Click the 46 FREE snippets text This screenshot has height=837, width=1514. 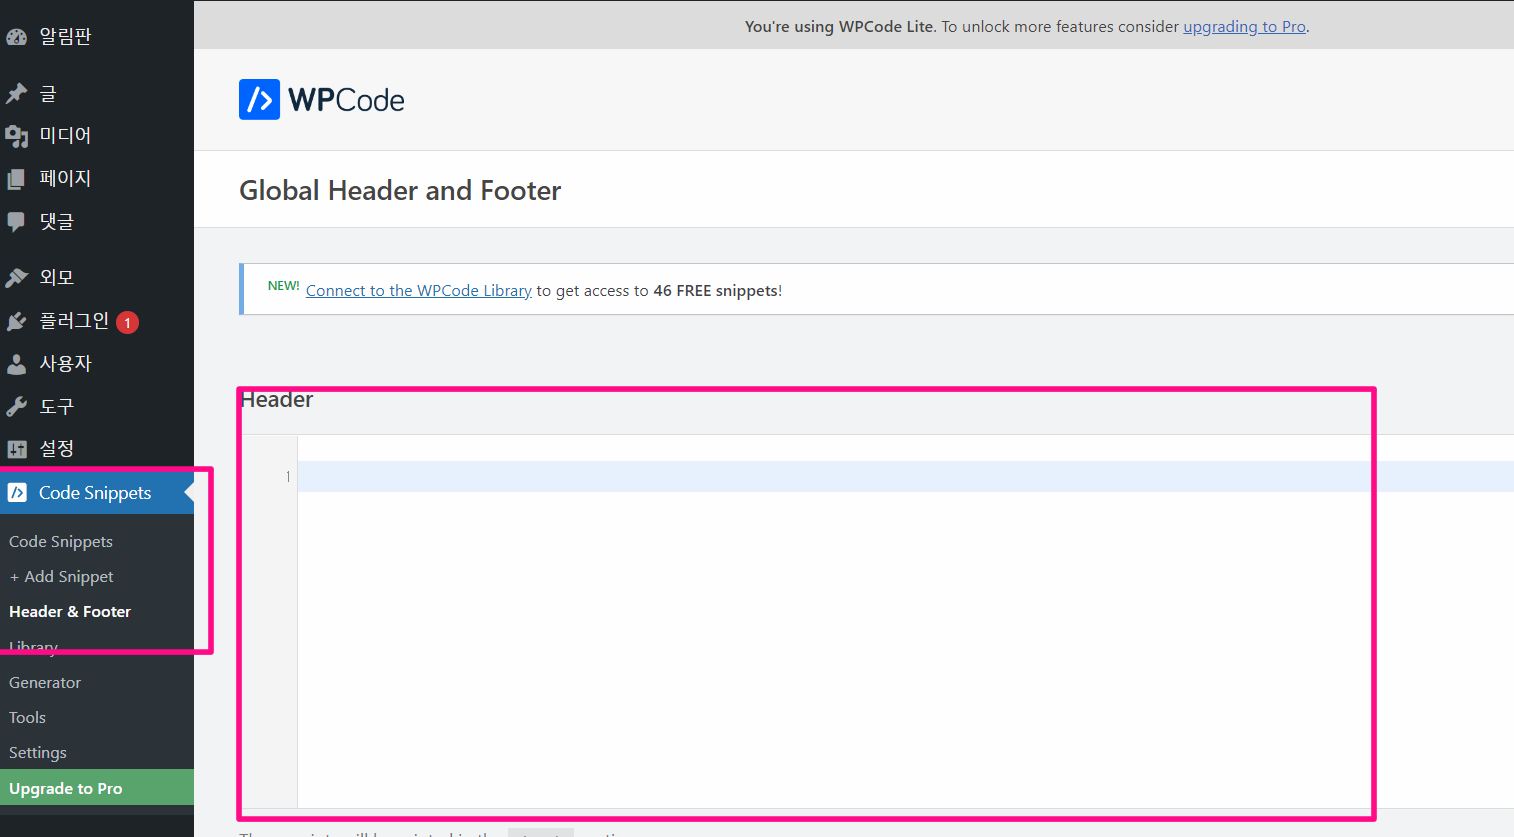[716, 291]
